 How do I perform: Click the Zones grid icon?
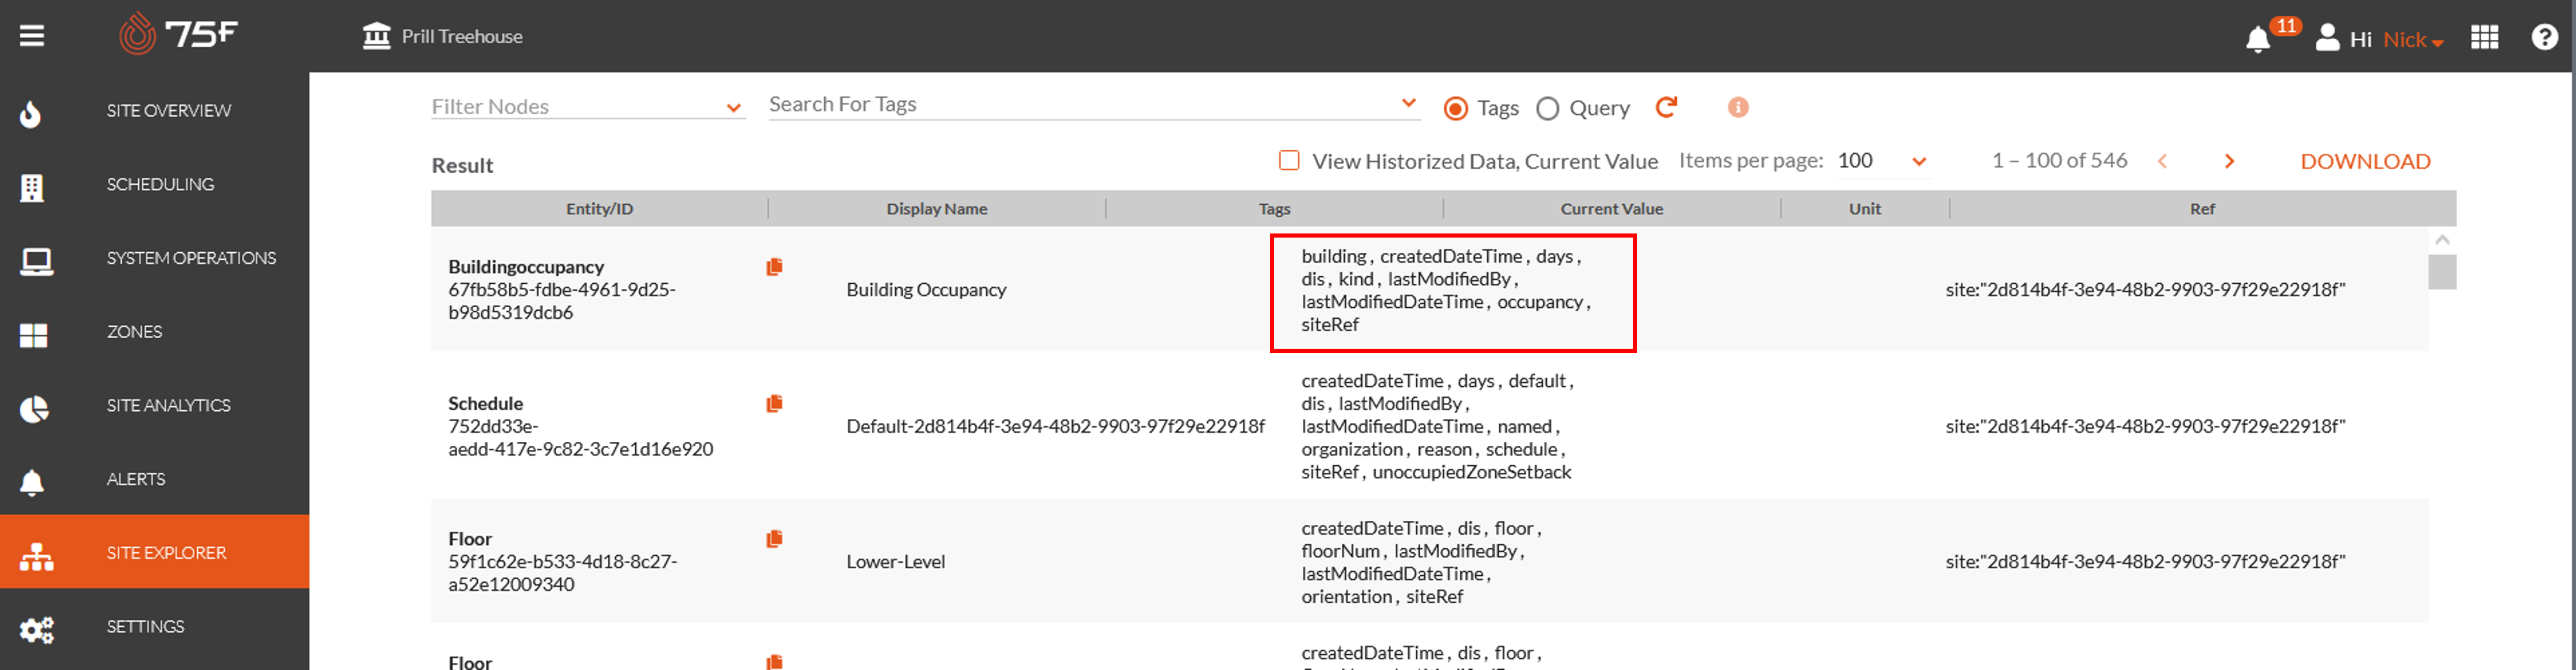(x=34, y=335)
